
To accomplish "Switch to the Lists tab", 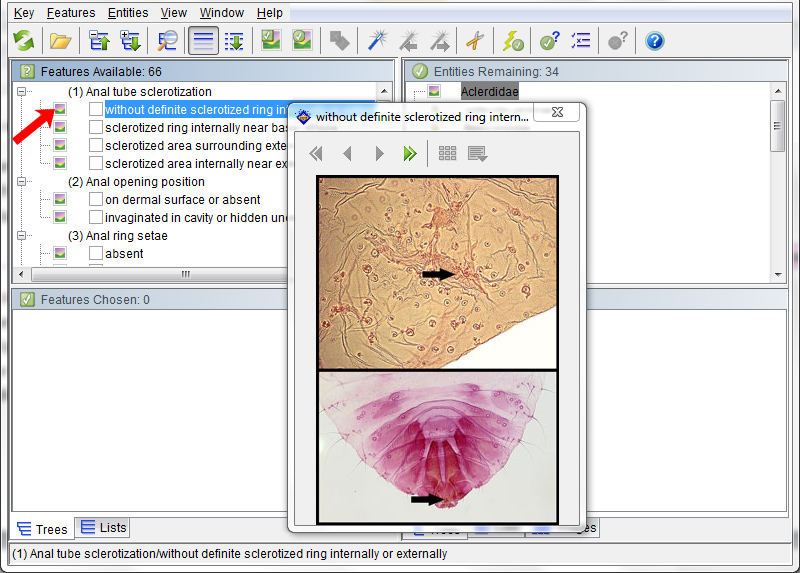I will pyautogui.click(x=104, y=527).
